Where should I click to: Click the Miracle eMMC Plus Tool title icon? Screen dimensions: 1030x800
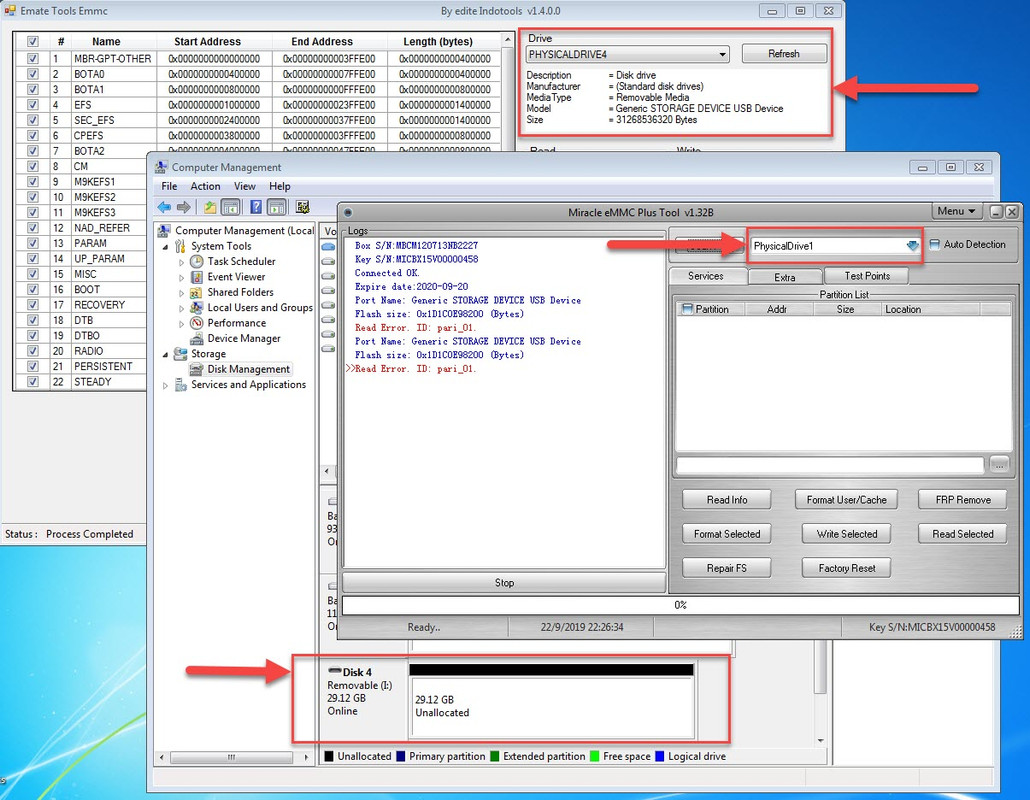tap(348, 212)
